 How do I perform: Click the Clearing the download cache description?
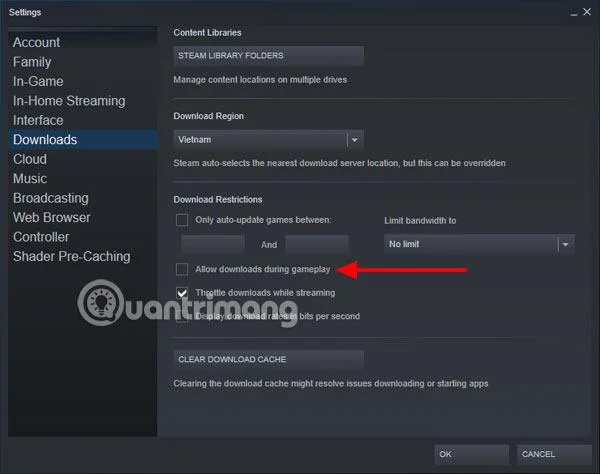click(331, 384)
